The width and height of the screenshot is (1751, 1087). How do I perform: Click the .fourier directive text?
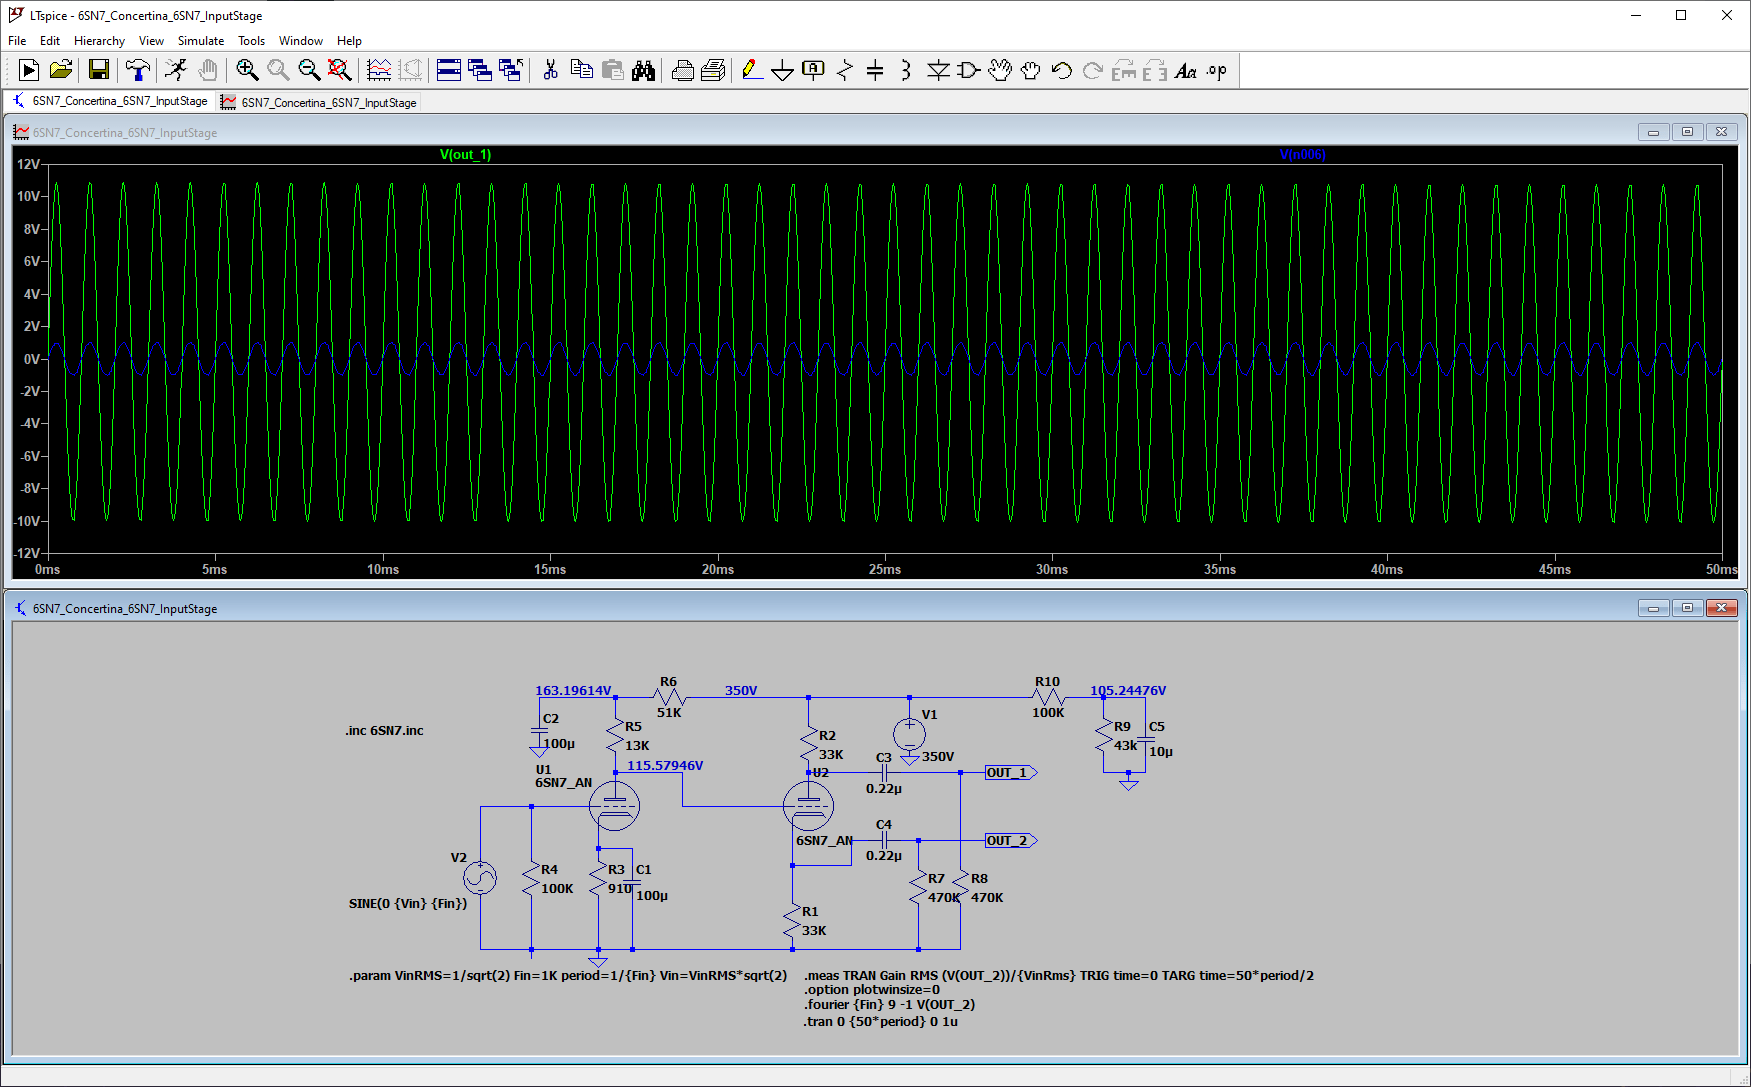pos(890,1004)
